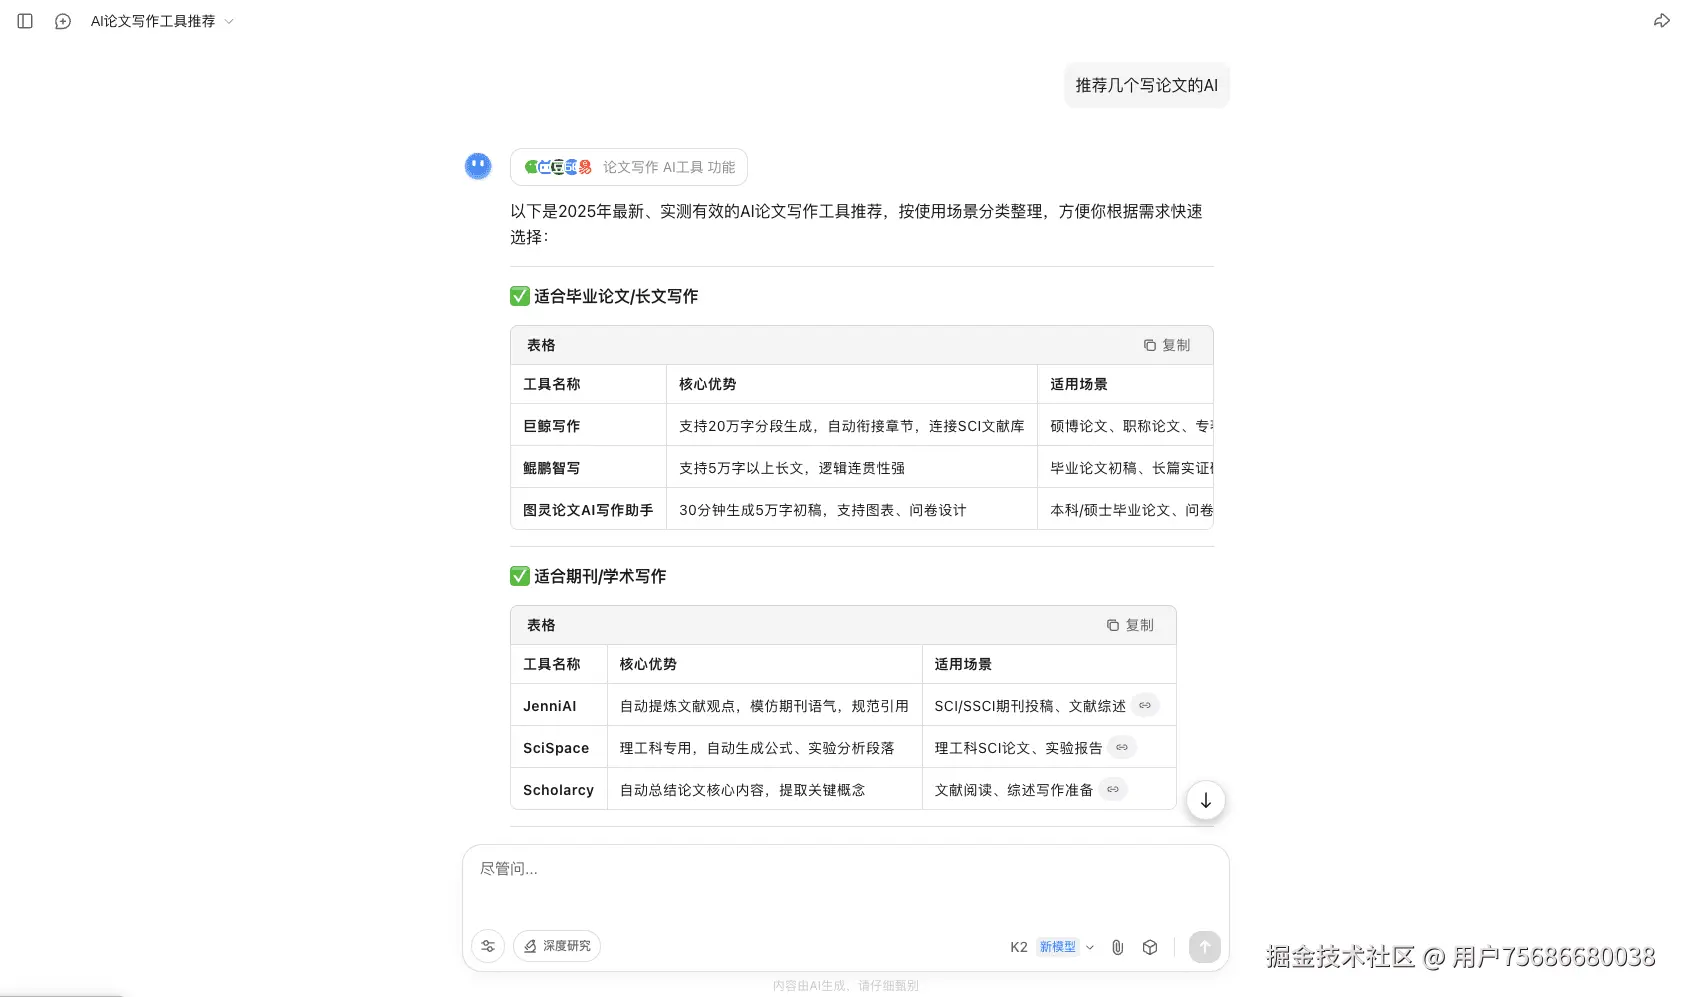Select the 图灵论文AI写作助手 cell
Viewport: 1682px width, 997px height.
588,510
